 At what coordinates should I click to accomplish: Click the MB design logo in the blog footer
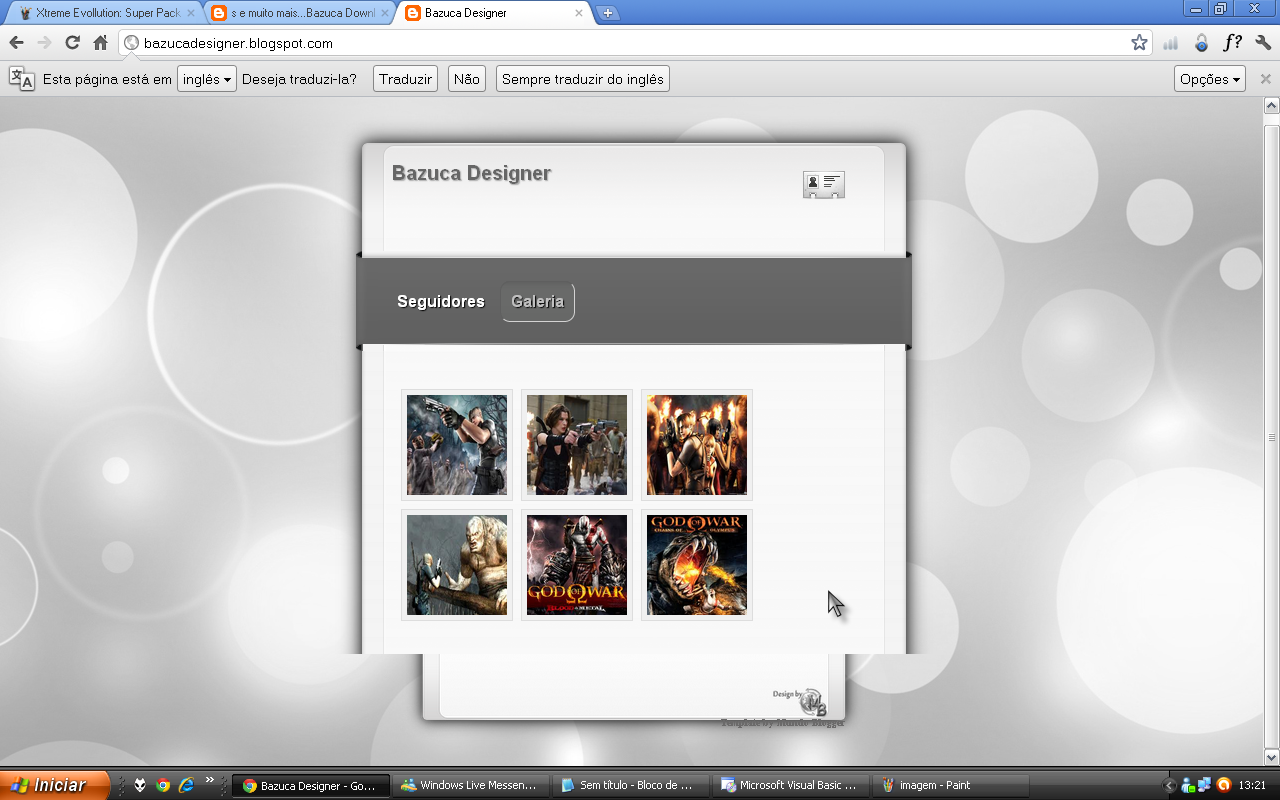[811, 702]
